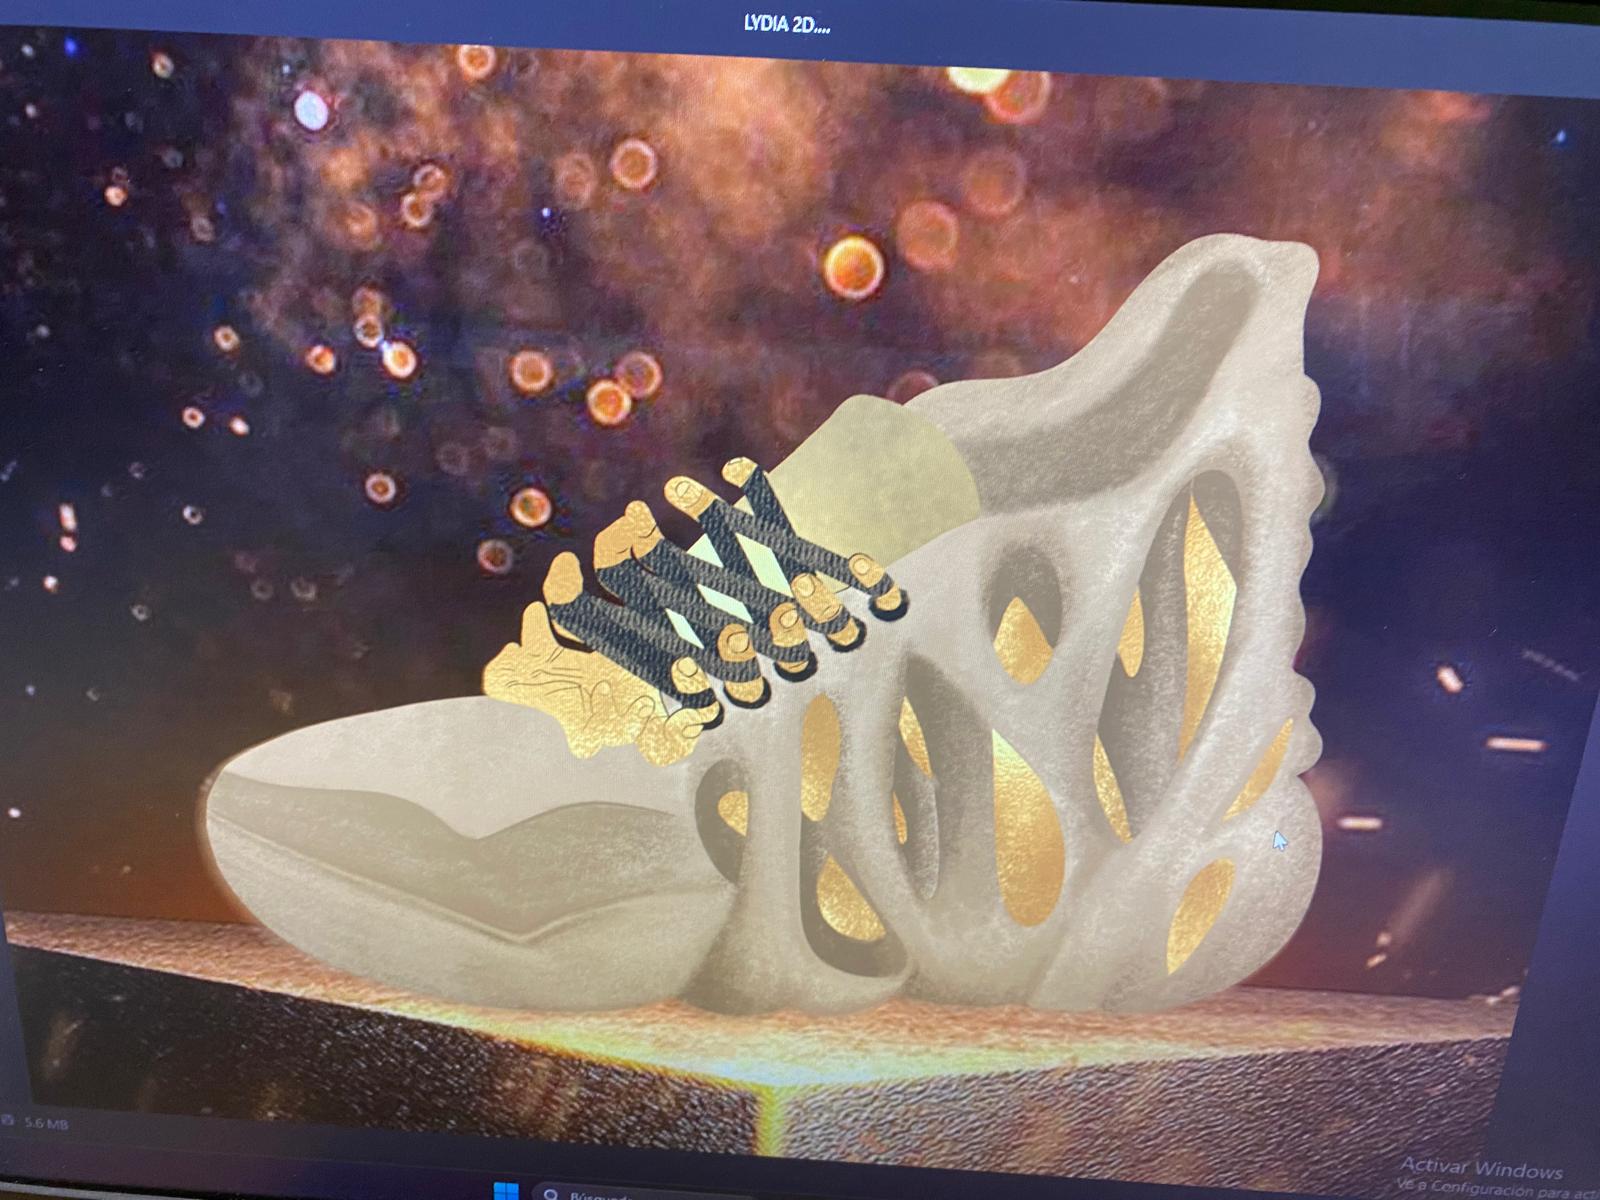Click the golden hand under the laces
This screenshot has width=1600, height=1200.
click(x=580, y=690)
